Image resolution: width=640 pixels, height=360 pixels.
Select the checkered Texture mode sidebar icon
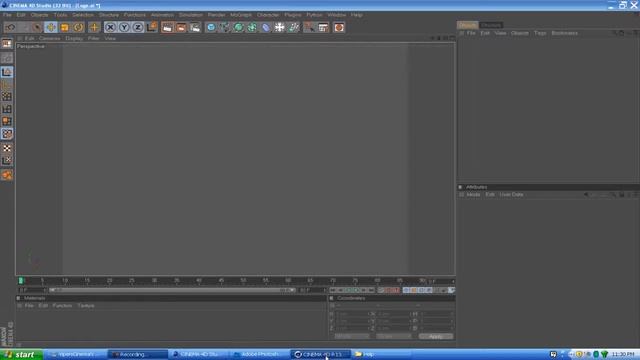pyautogui.click(x=7, y=148)
